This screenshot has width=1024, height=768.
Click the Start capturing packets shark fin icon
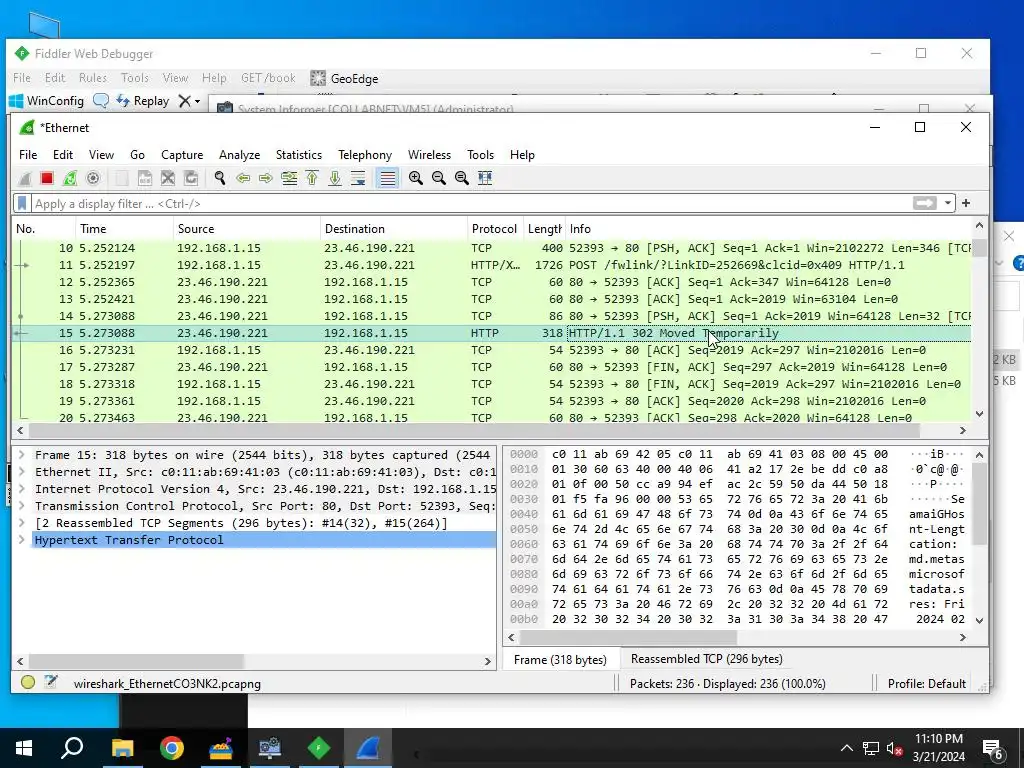[x=25, y=178]
